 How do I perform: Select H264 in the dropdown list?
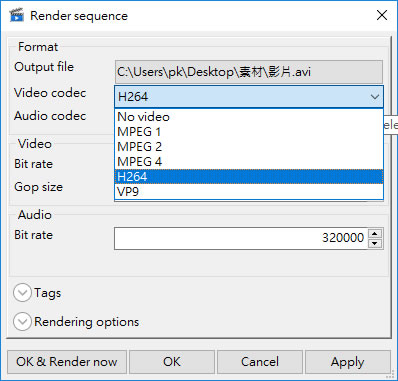point(249,177)
